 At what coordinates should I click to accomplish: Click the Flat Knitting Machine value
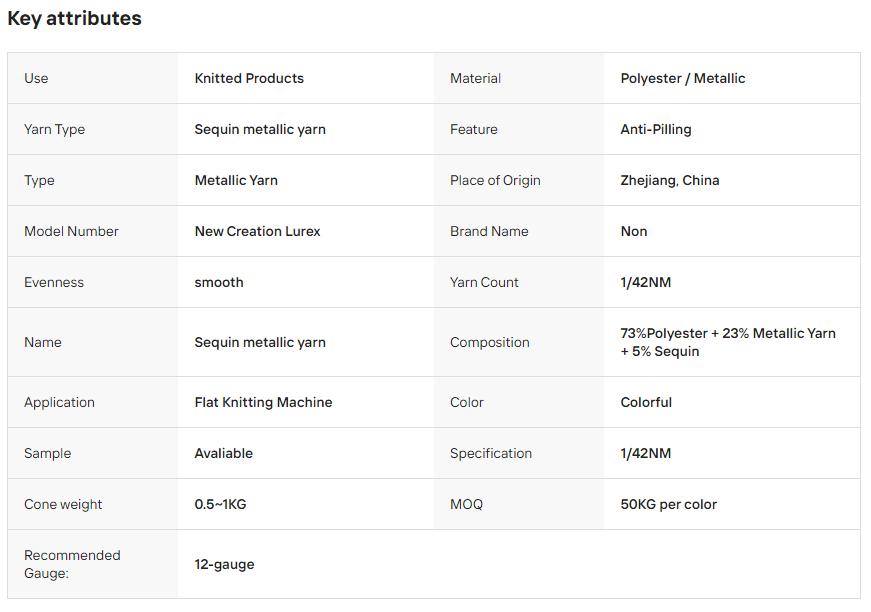263,403
